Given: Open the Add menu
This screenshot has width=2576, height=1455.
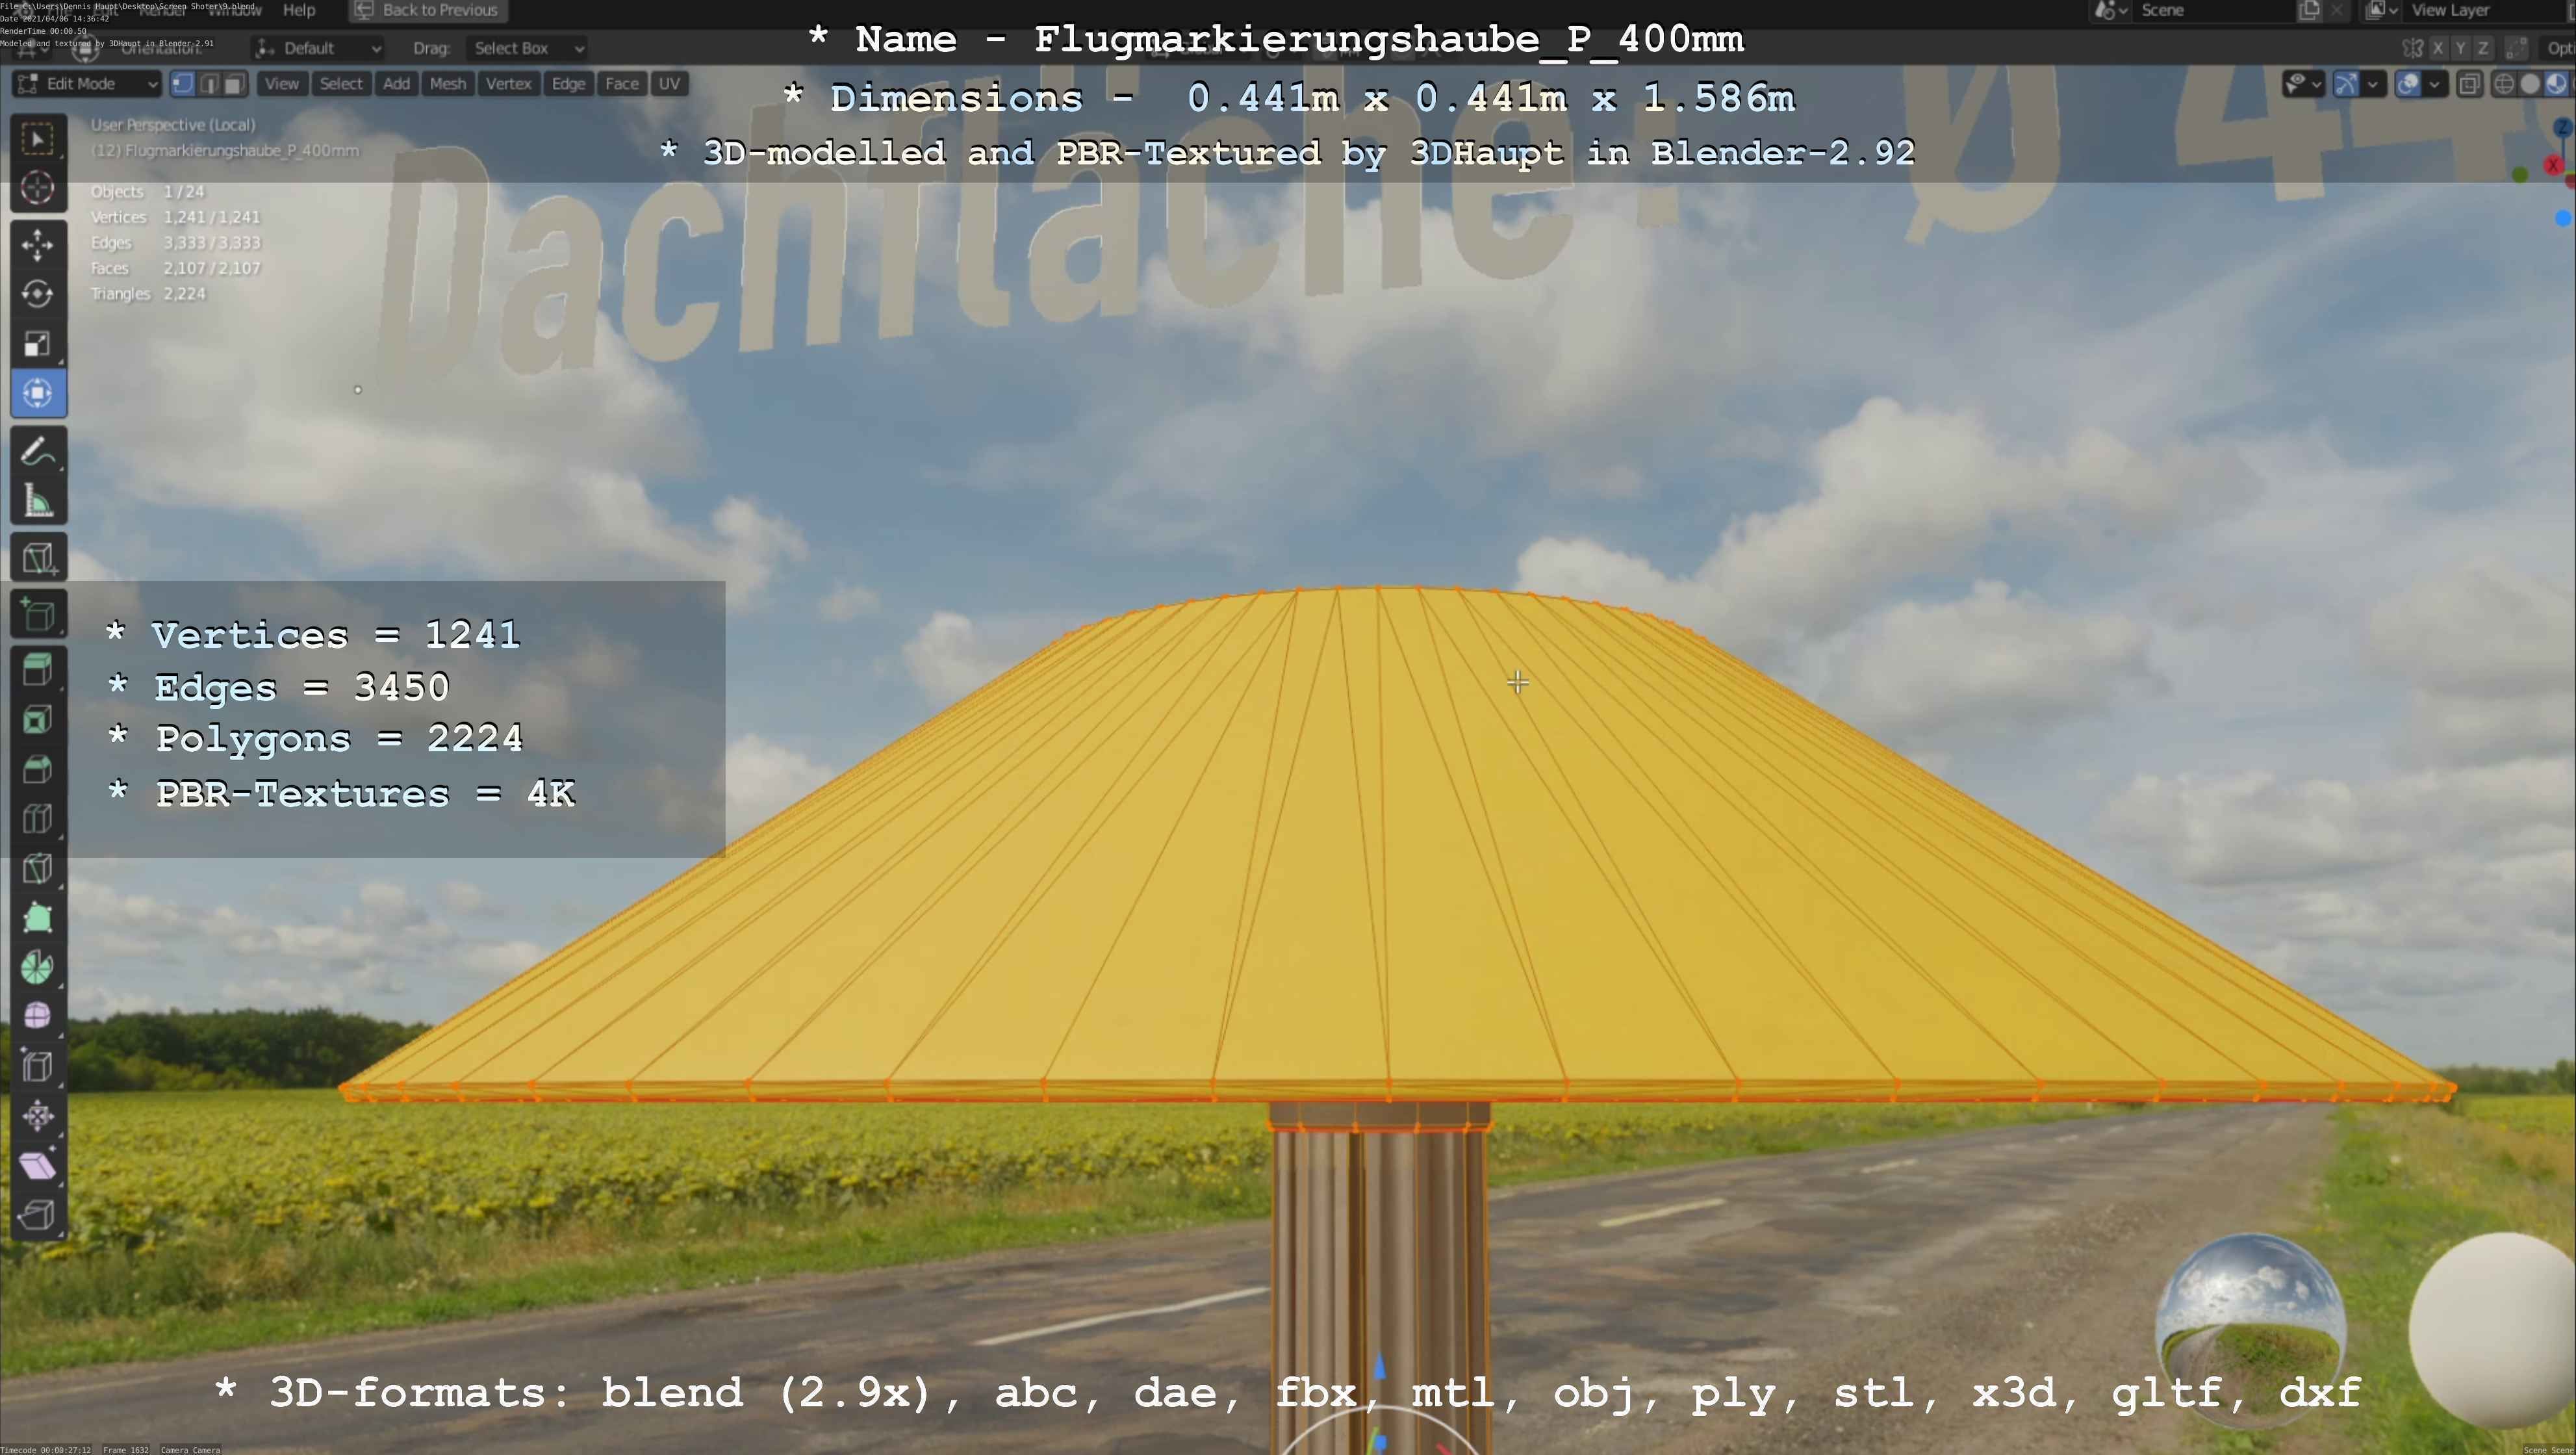Looking at the screenshot, I should point(396,84).
